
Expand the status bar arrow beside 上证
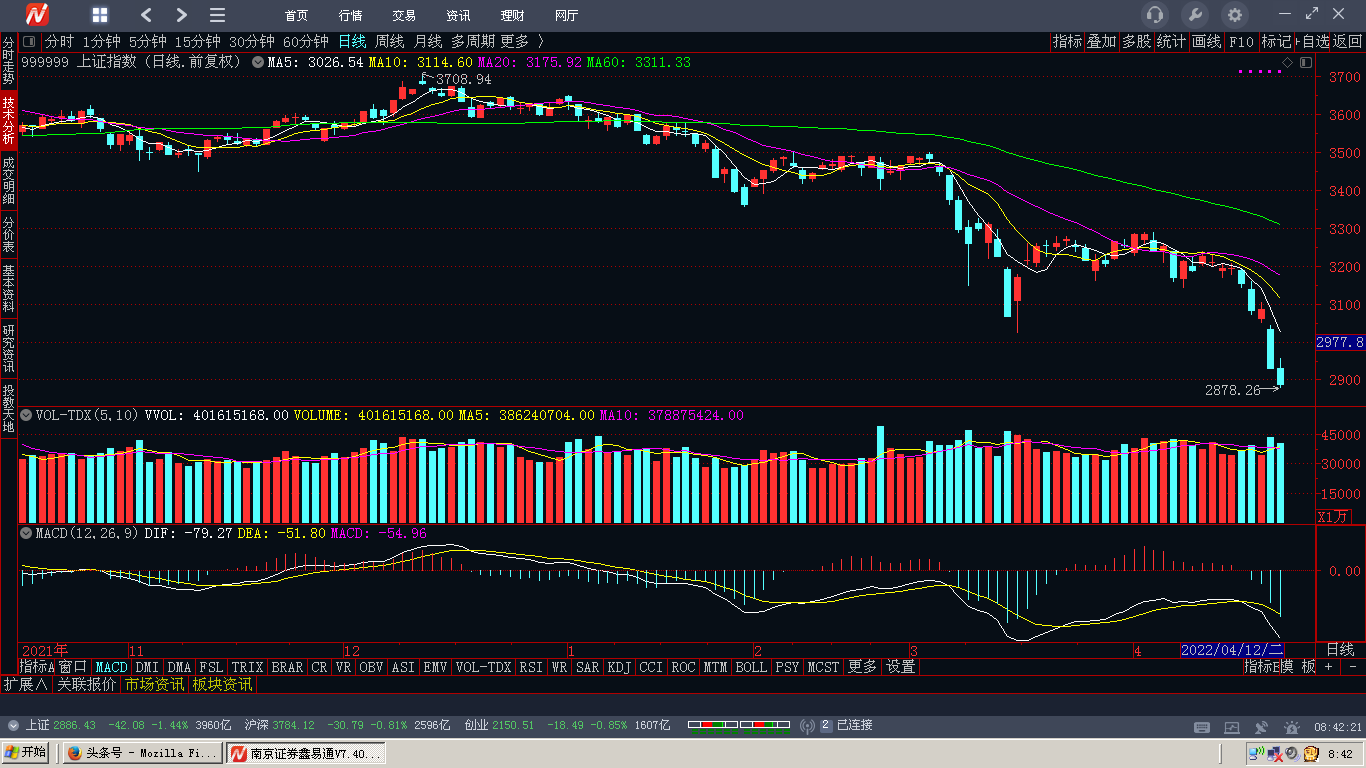pyautogui.click(x=13, y=725)
